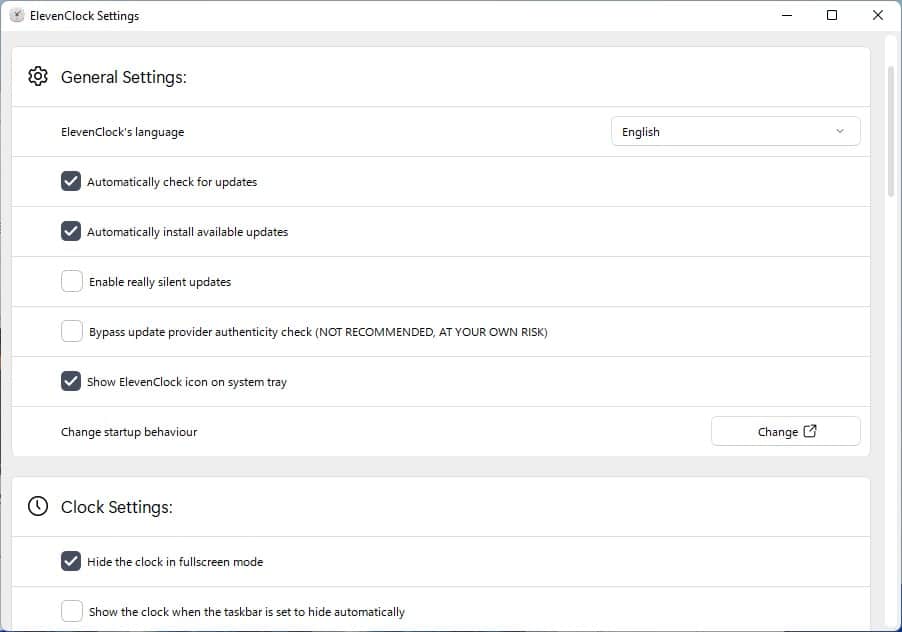
Task: Maximize the ElevenClock Settings window
Action: (832, 16)
